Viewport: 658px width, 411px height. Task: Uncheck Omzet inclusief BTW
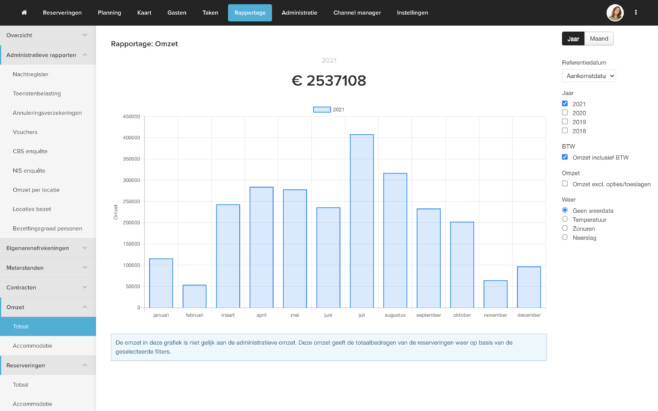tap(565, 157)
